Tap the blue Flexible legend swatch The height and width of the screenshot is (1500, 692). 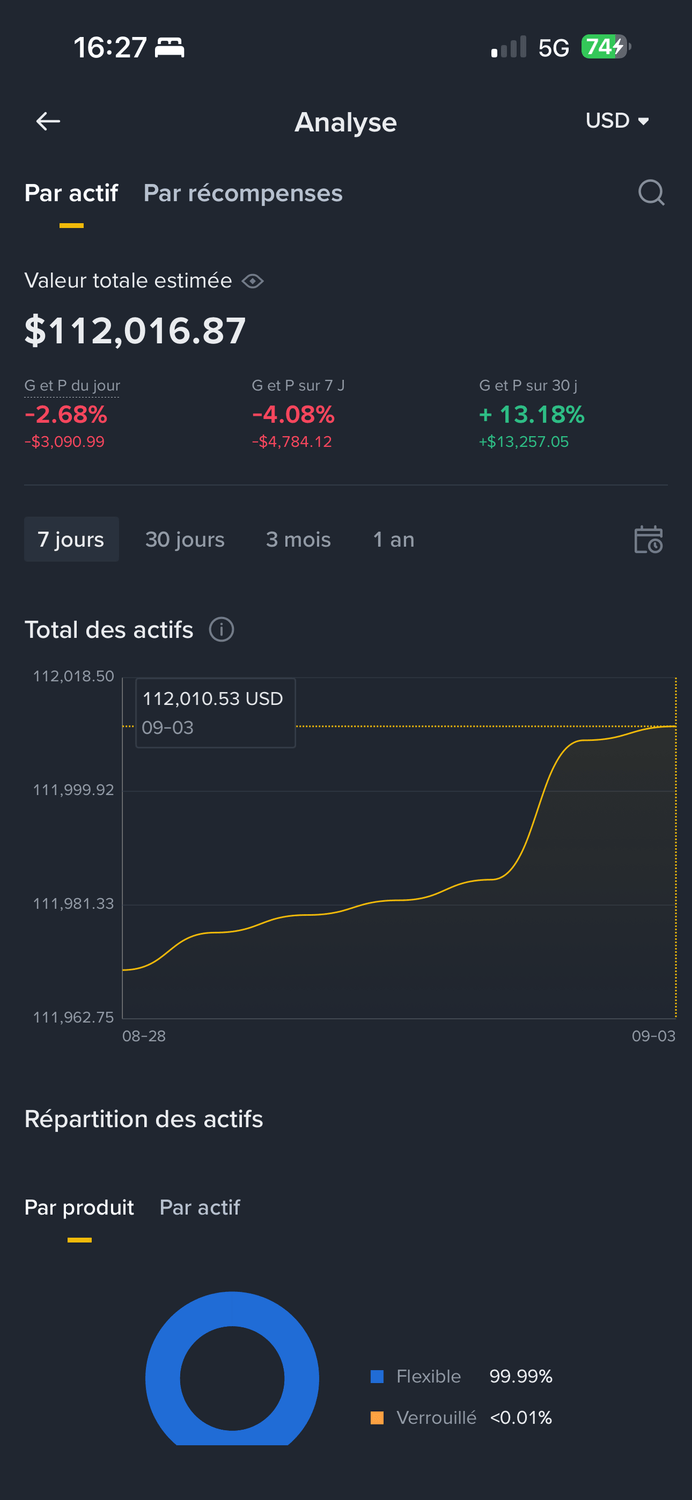pos(377,1377)
